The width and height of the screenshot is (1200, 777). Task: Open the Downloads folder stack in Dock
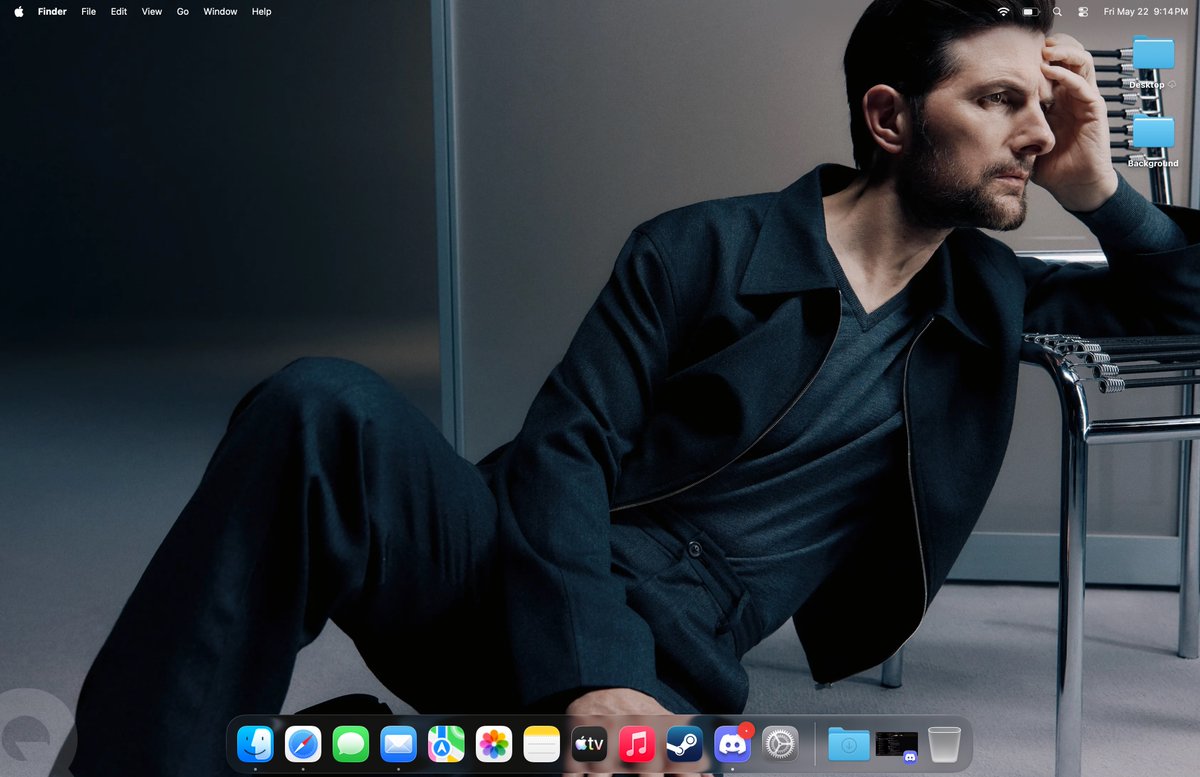(849, 744)
